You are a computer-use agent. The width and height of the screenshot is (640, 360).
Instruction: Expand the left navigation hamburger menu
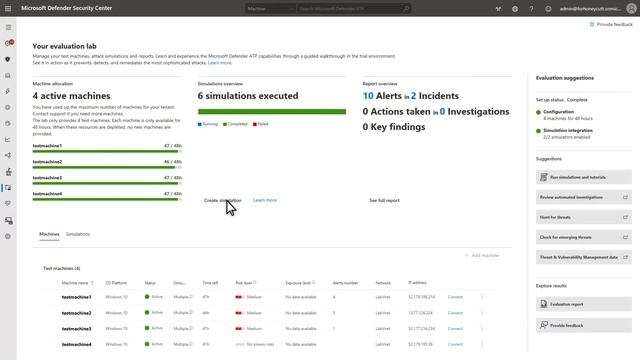point(9,27)
